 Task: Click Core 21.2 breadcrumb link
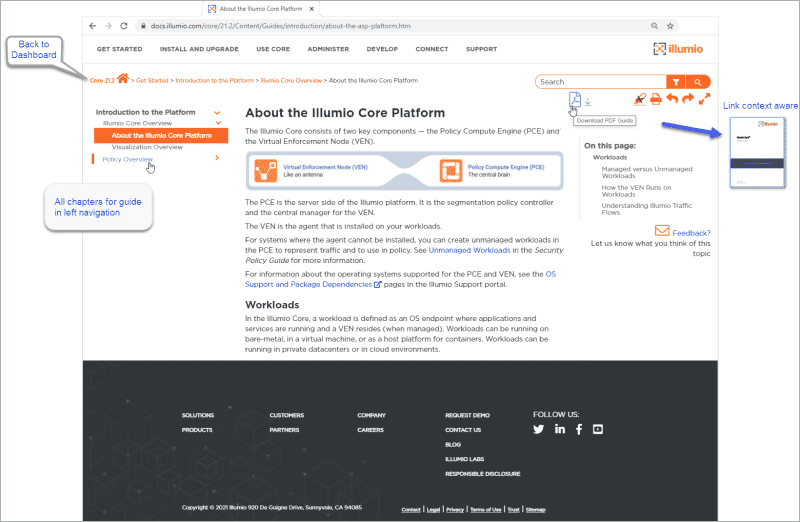coord(102,81)
